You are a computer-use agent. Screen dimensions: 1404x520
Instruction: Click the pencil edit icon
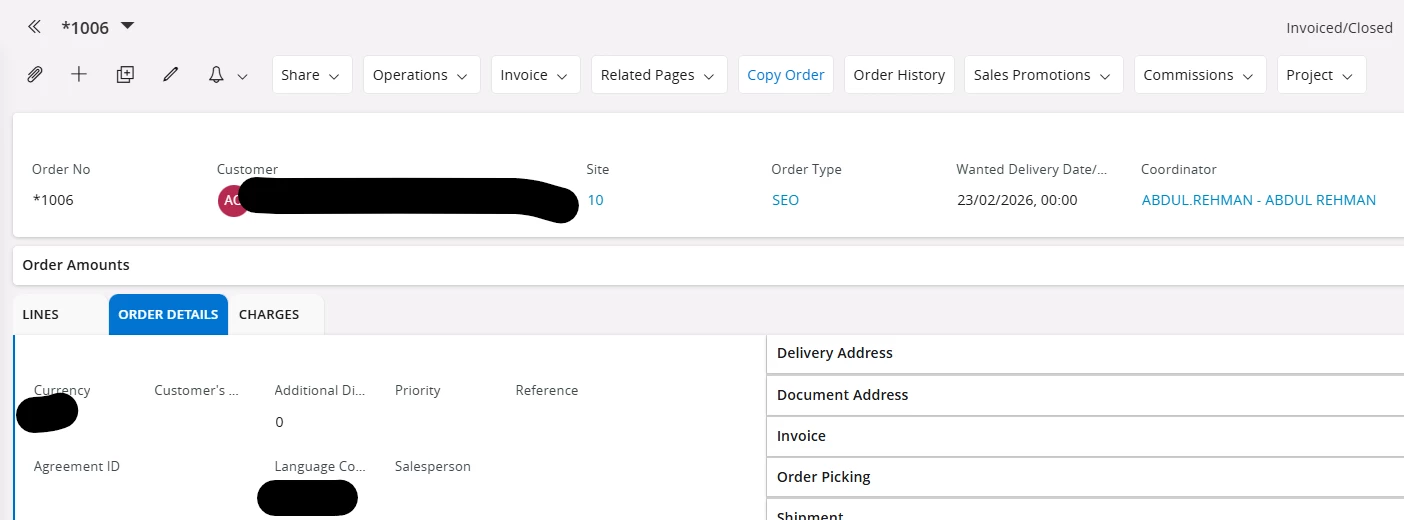(x=171, y=75)
